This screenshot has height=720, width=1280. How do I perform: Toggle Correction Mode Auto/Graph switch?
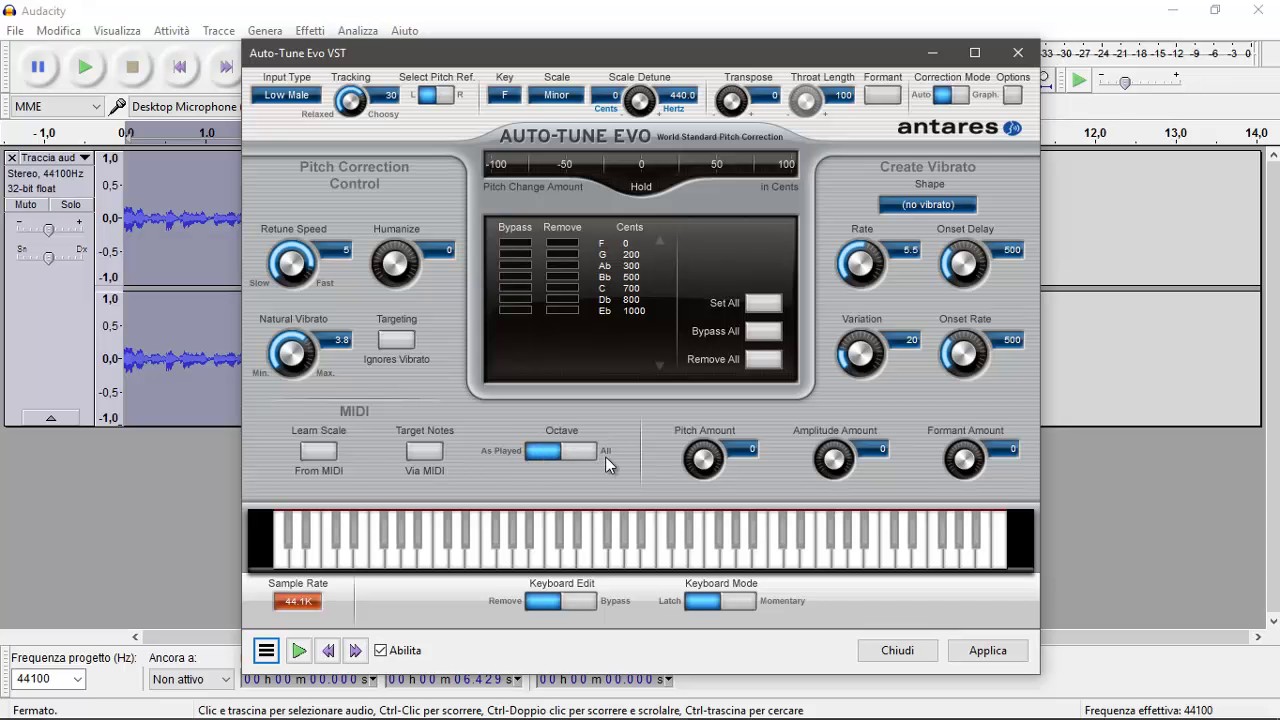click(x=951, y=95)
